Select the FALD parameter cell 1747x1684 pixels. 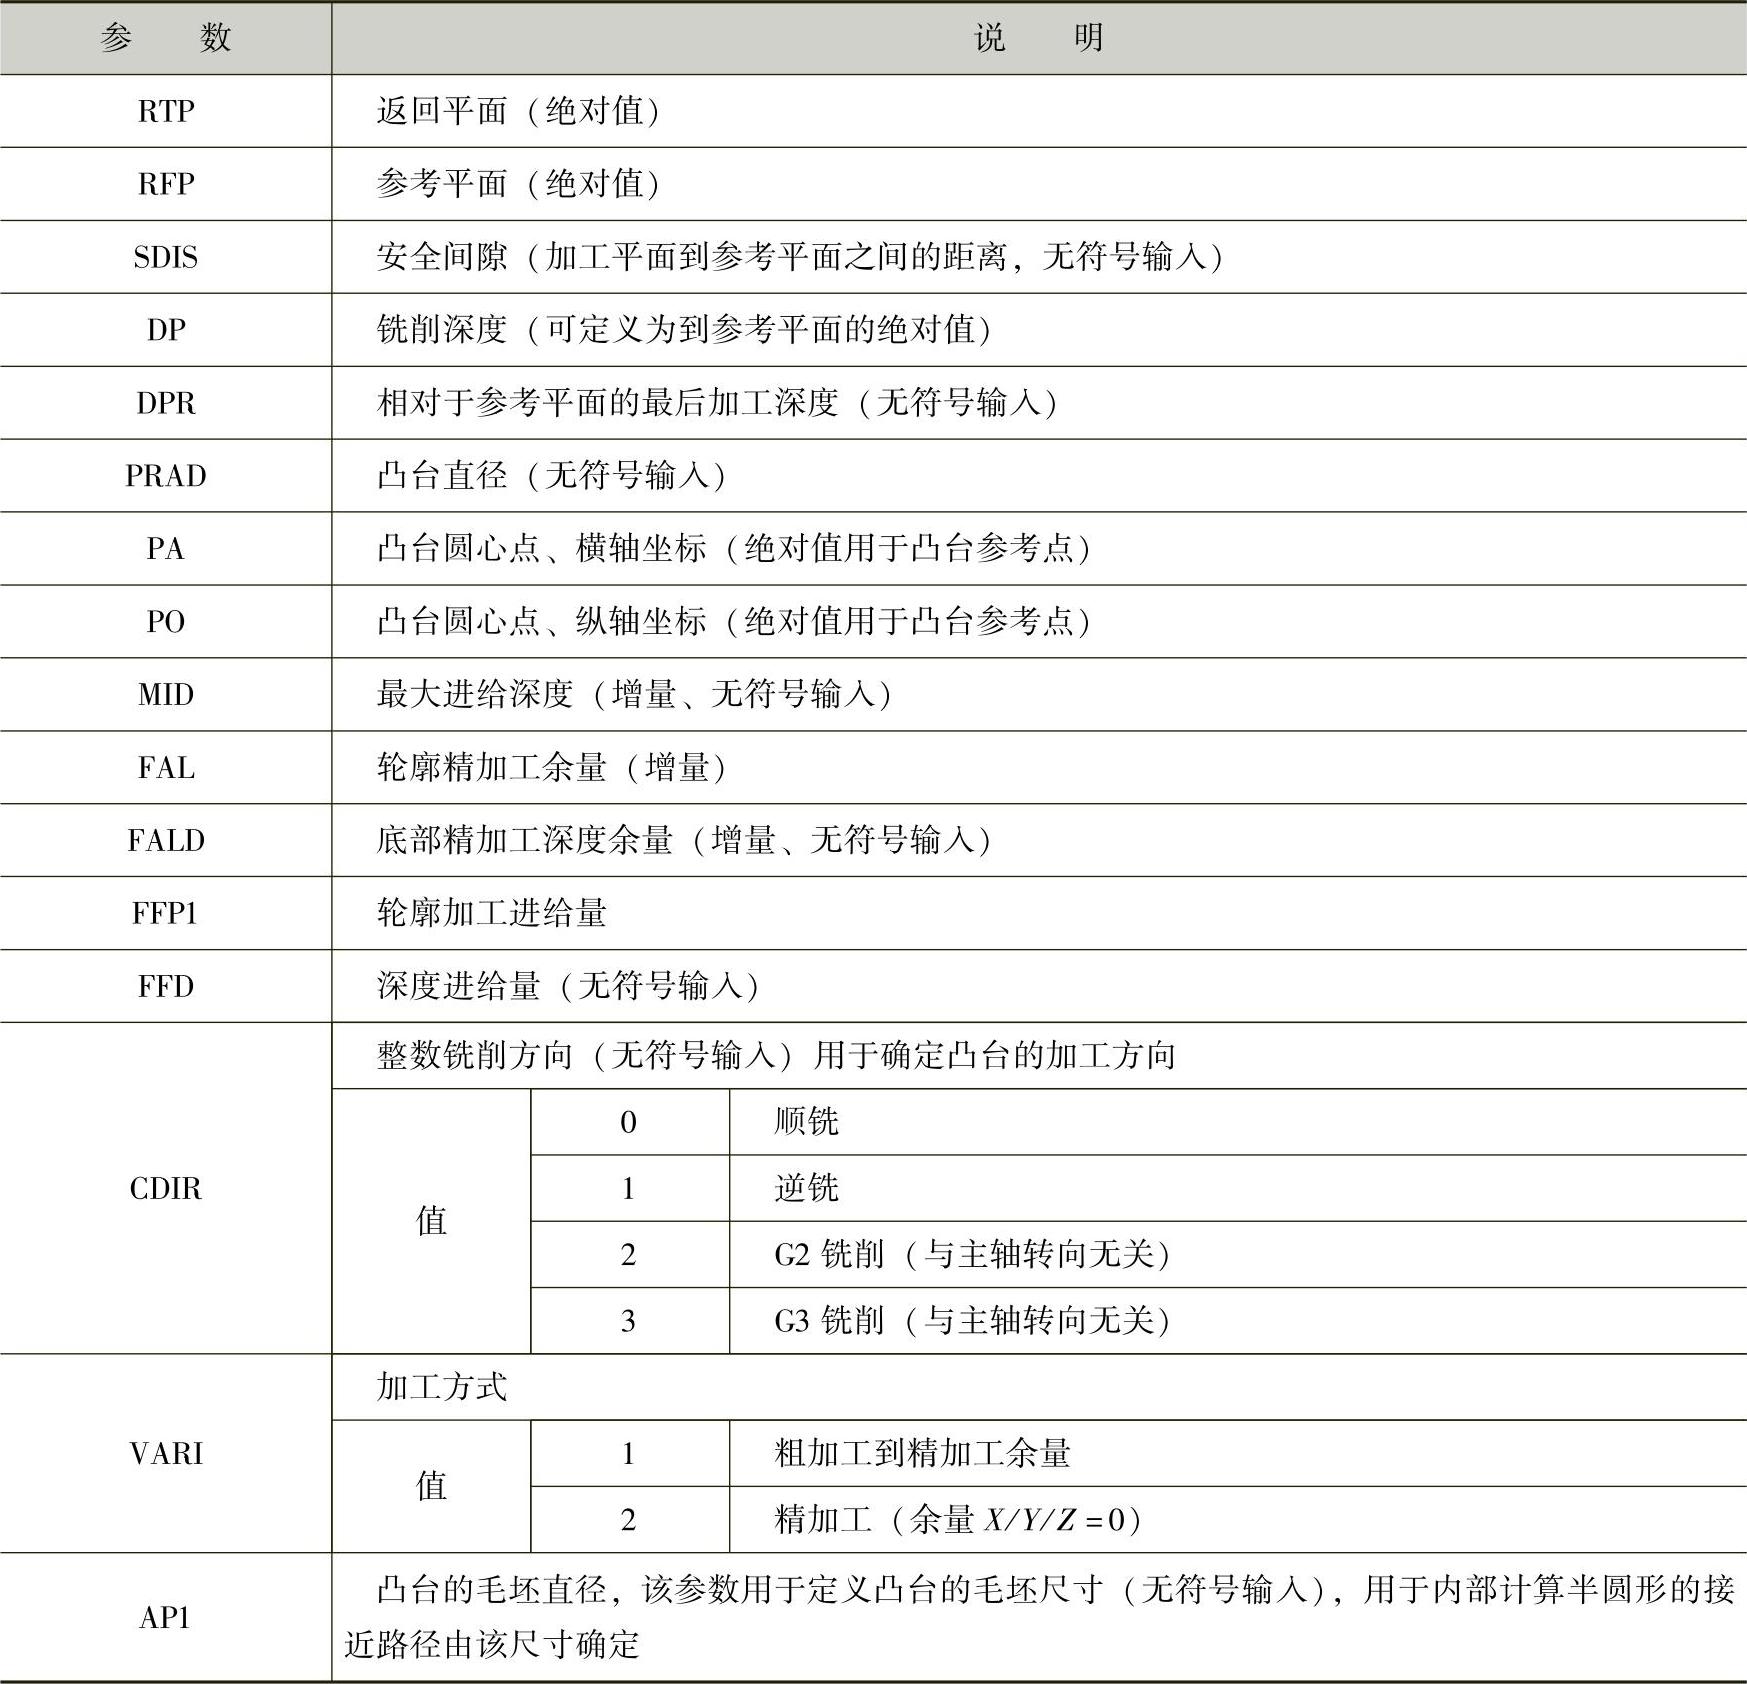(166, 841)
